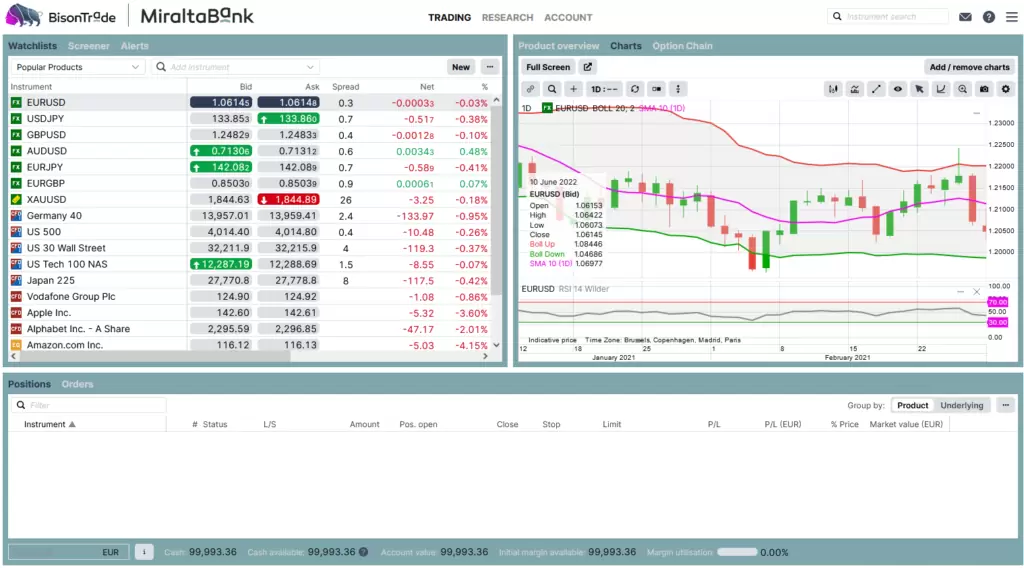Open the mail messages envelope icon
The width and height of the screenshot is (1024, 568).
[965, 17]
